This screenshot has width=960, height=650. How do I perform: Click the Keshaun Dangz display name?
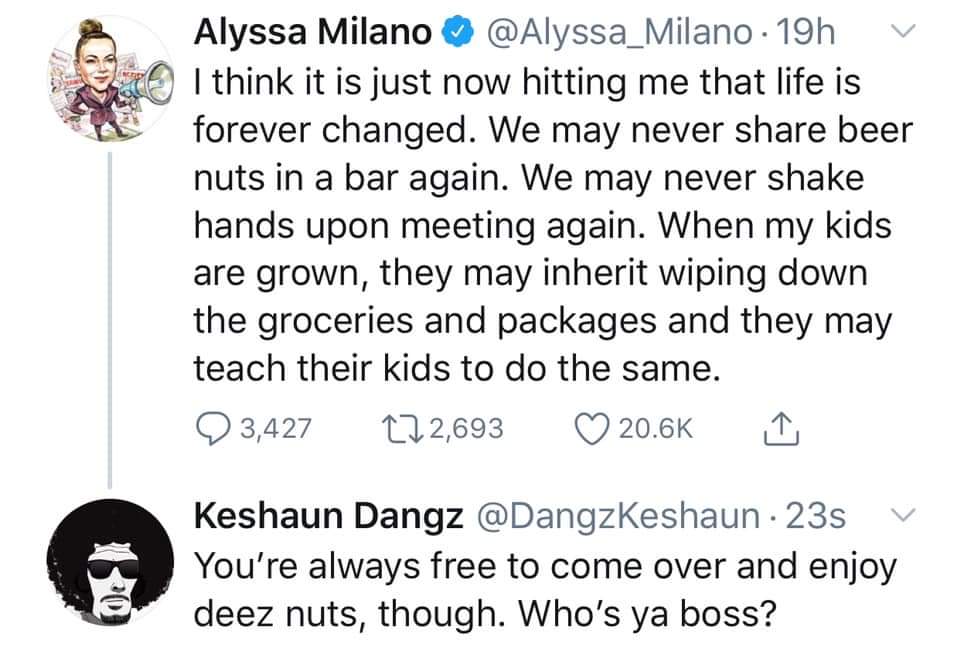pos(327,518)
